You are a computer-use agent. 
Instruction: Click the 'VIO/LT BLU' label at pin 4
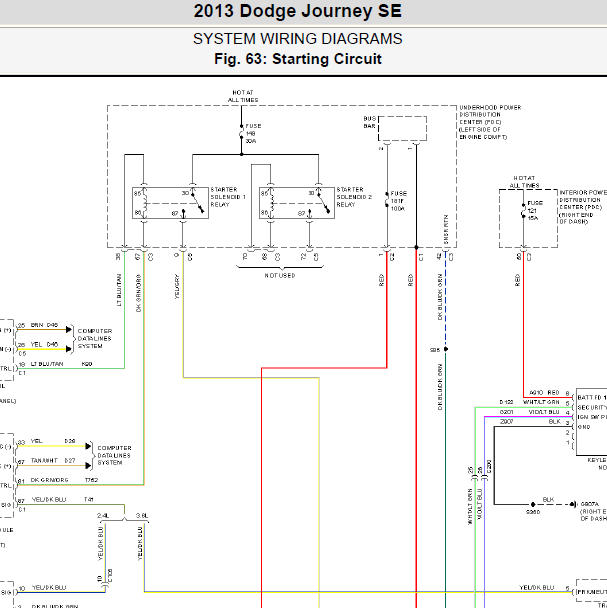click(x=544, y=412)
